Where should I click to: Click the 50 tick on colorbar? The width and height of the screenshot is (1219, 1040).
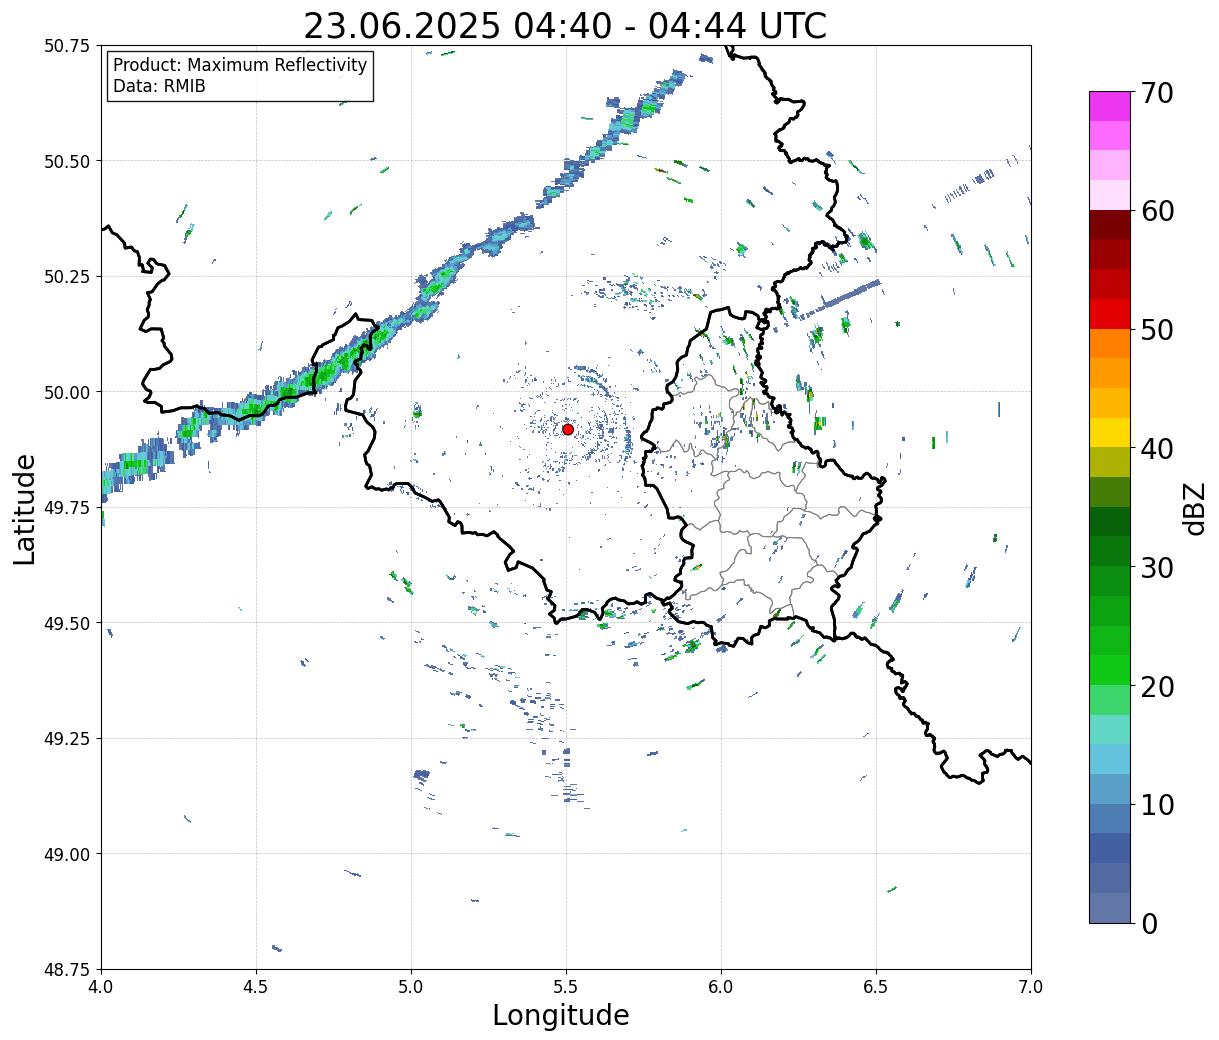pyautogui.click(x=1157, y=330)
